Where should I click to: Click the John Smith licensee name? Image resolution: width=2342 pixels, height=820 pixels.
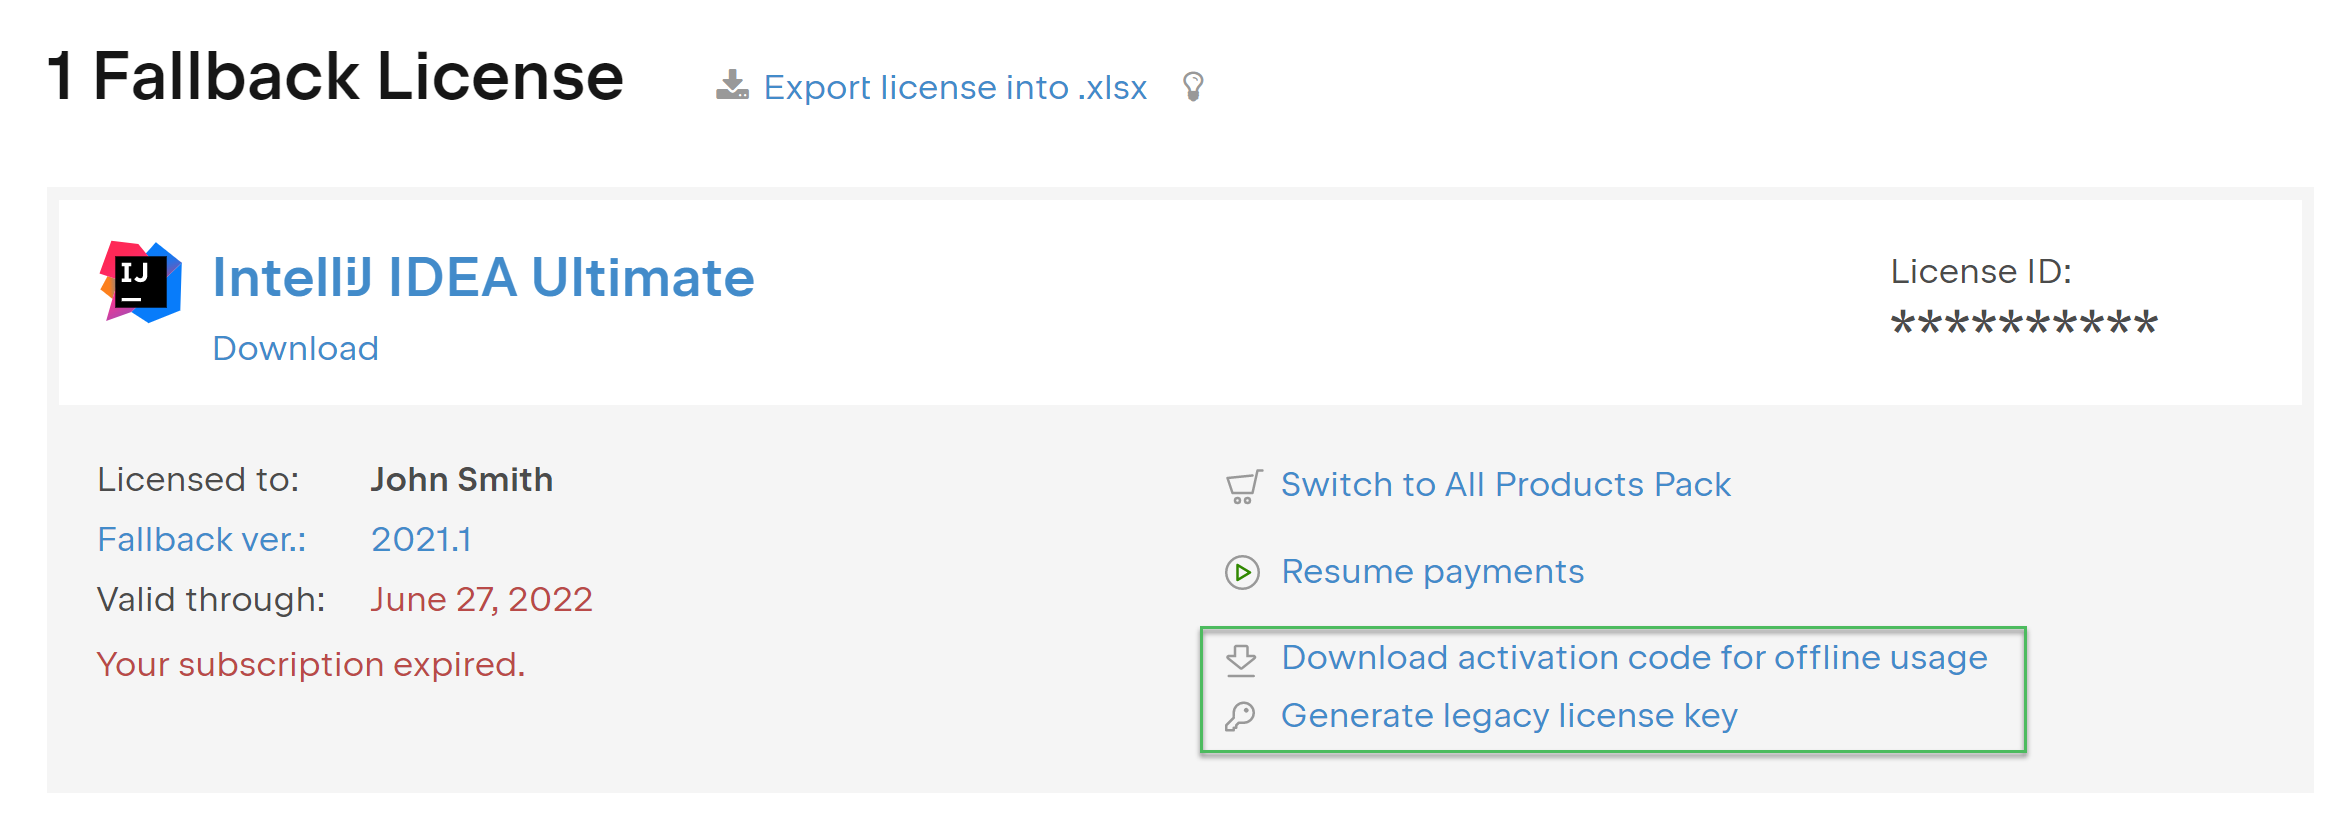click(462, 480)
